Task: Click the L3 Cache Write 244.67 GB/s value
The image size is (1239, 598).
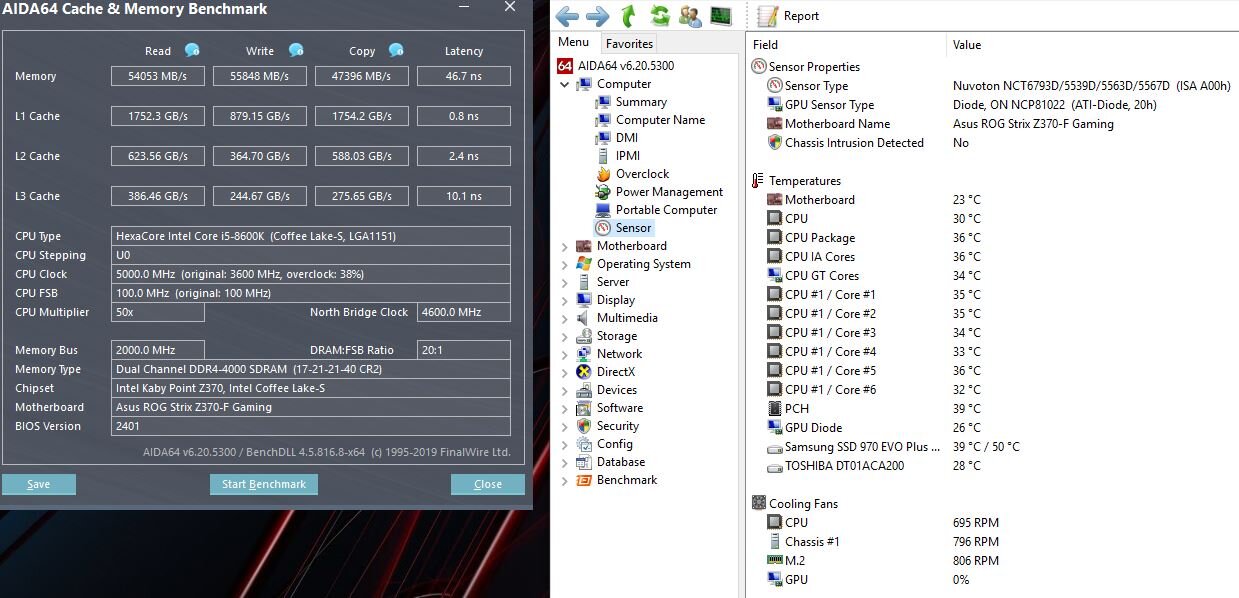Action: click(x=259, y=196)
